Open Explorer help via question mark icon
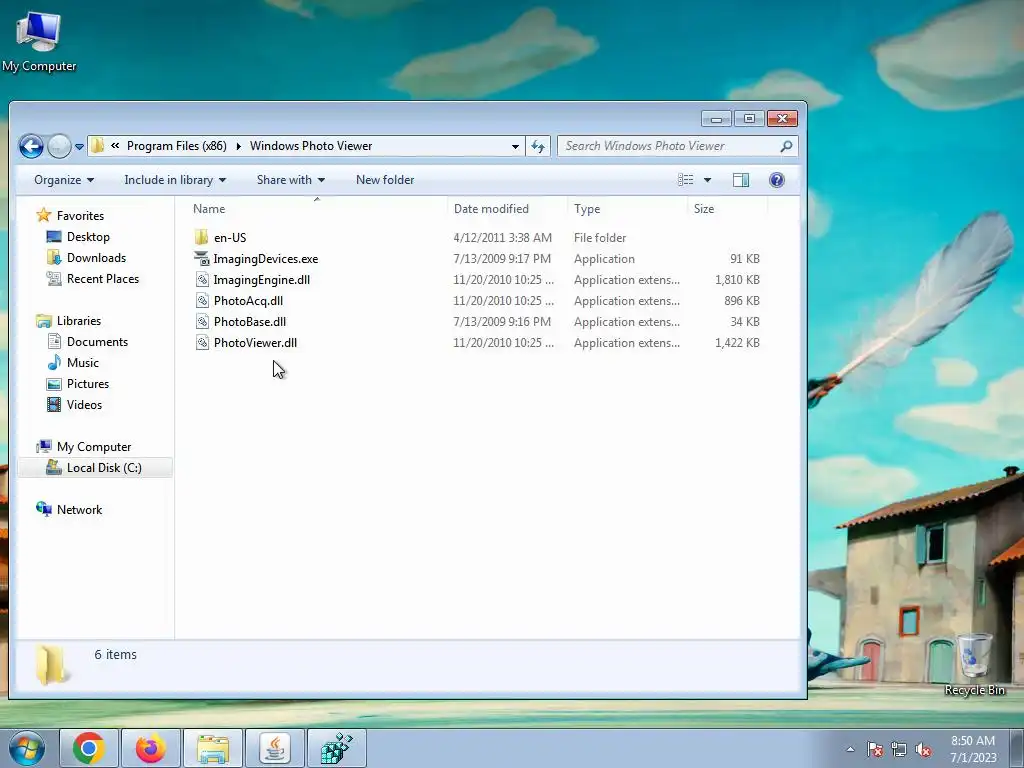Screen dimensions: 1024x768 point(776,180)
